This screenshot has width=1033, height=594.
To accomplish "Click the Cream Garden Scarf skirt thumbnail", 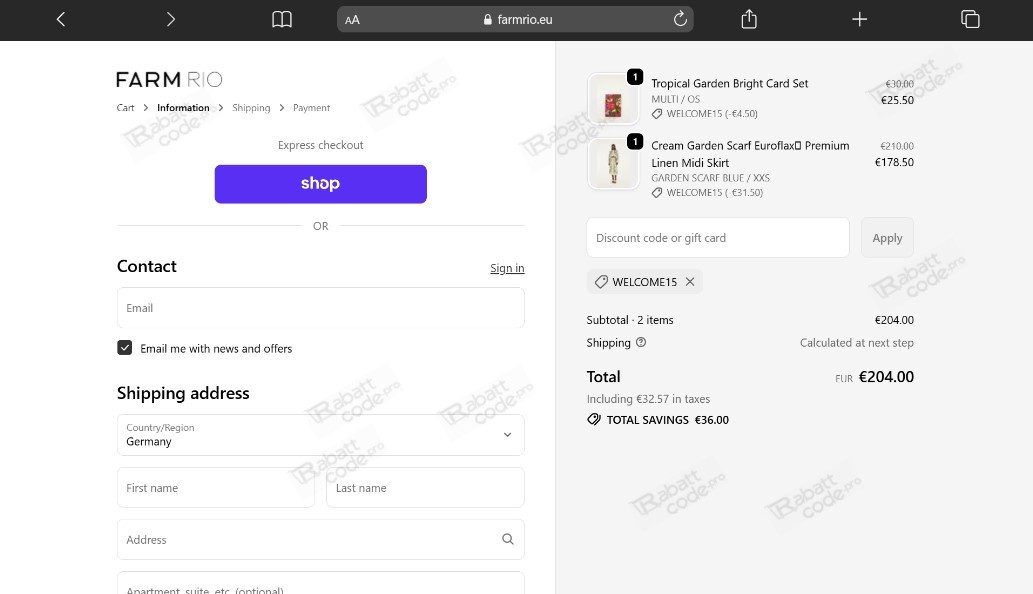I will click(x=613, y=163).
